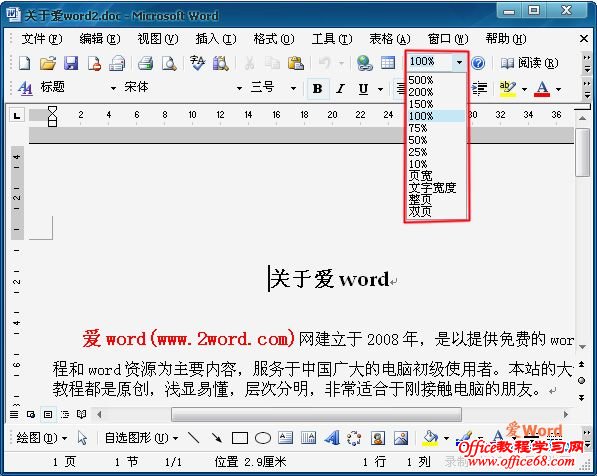Click the zoom 100% input field
The width and height of the screenshot is (597, 476).
(x=430, y=62)
